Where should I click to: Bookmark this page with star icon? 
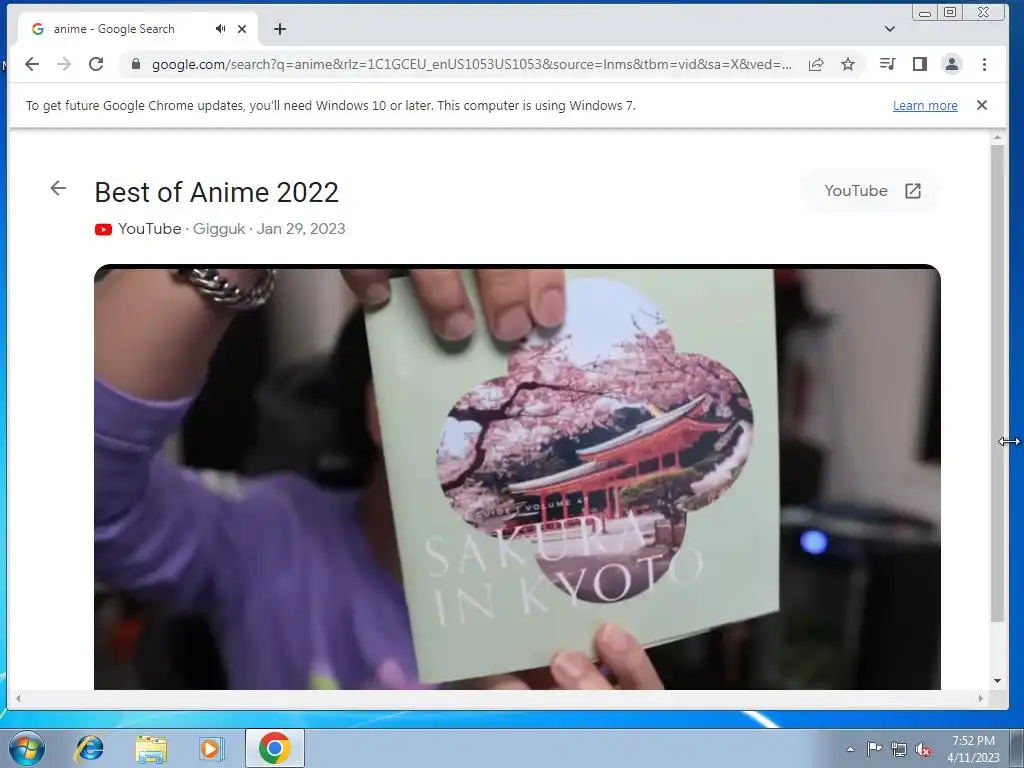(x=848, y=64)
